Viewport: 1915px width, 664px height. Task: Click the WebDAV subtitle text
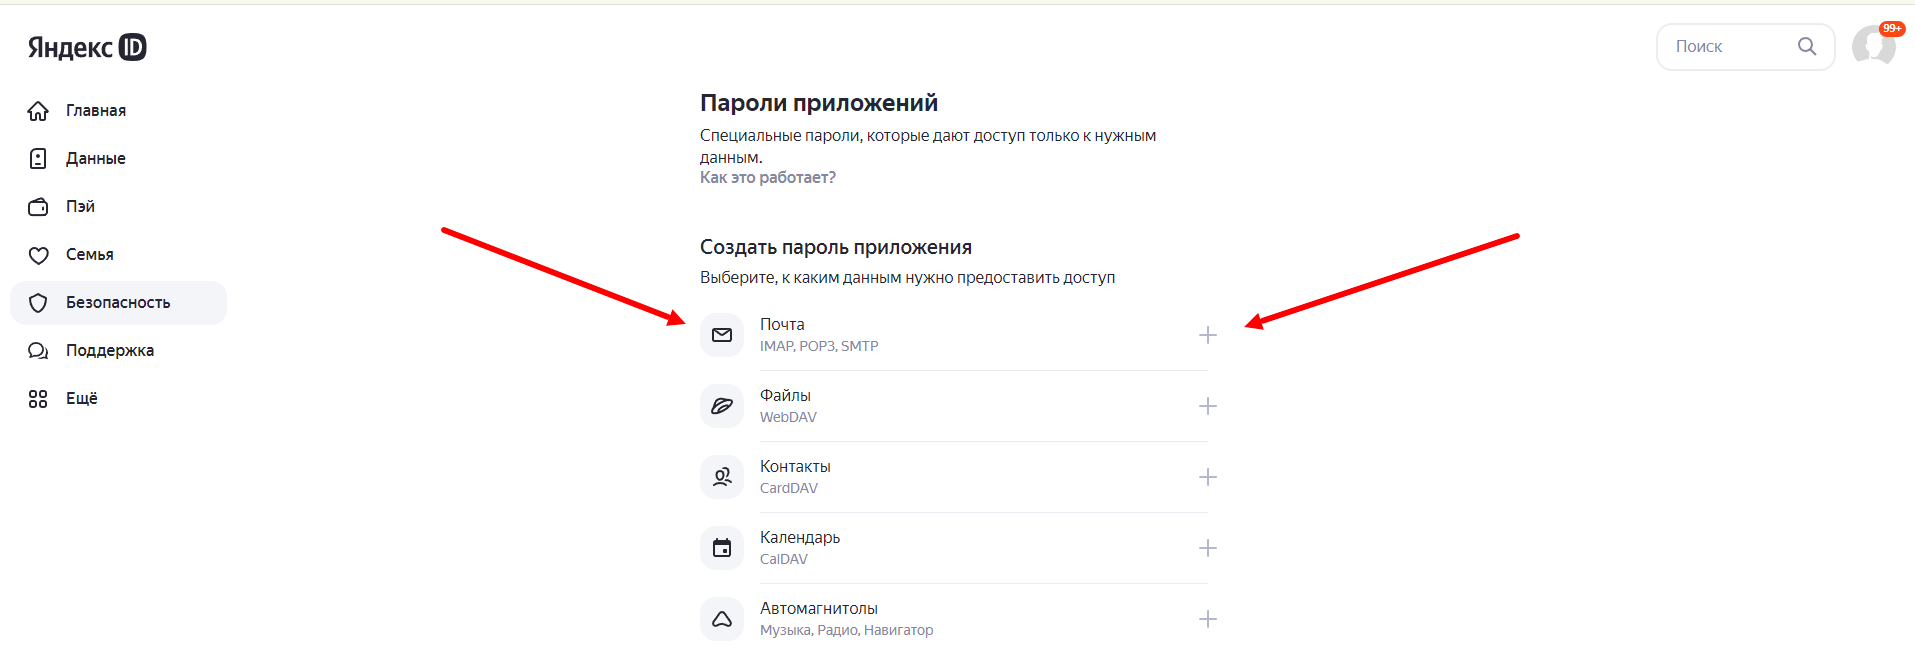pyautogui.click(x=788, y=417)
